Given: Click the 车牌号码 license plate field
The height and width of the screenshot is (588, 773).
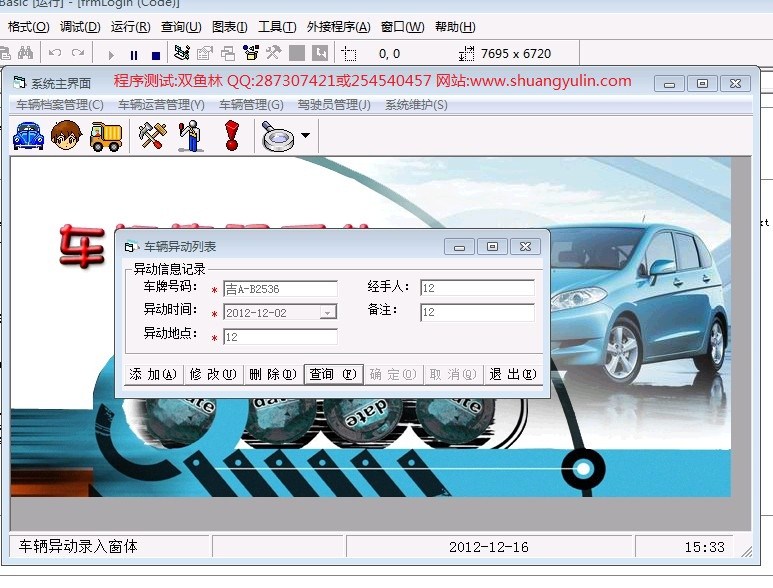Looking at the screenshot, I should tap(280, 289).
